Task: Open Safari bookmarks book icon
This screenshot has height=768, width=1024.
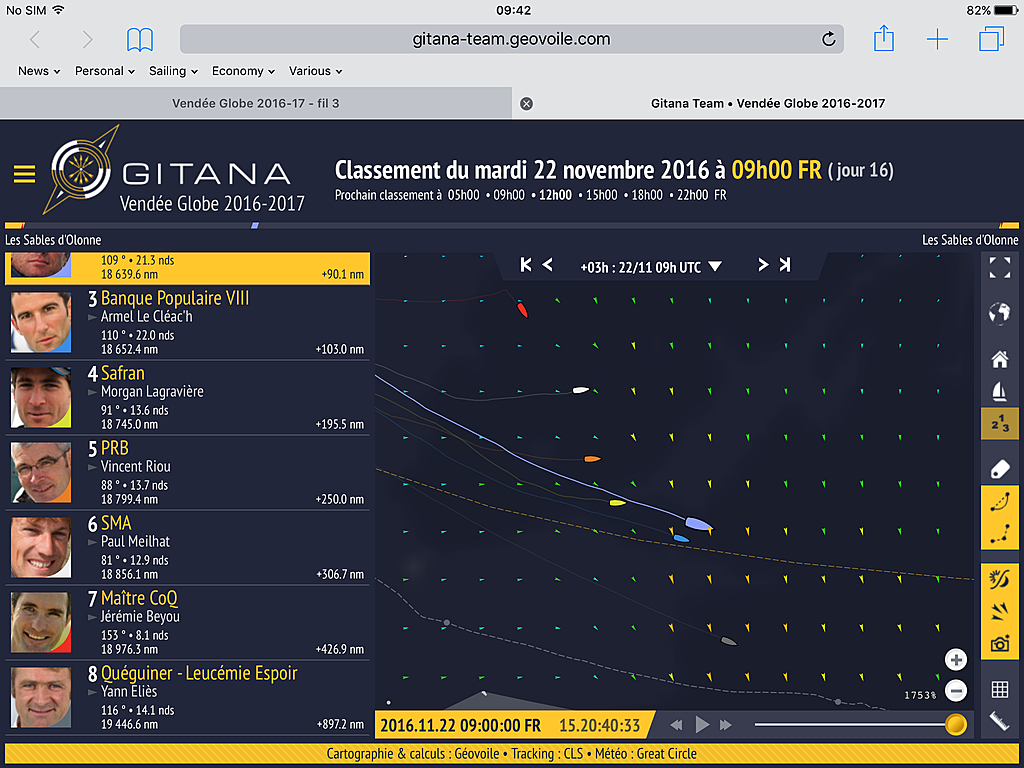Action: (x=140, y=39)
